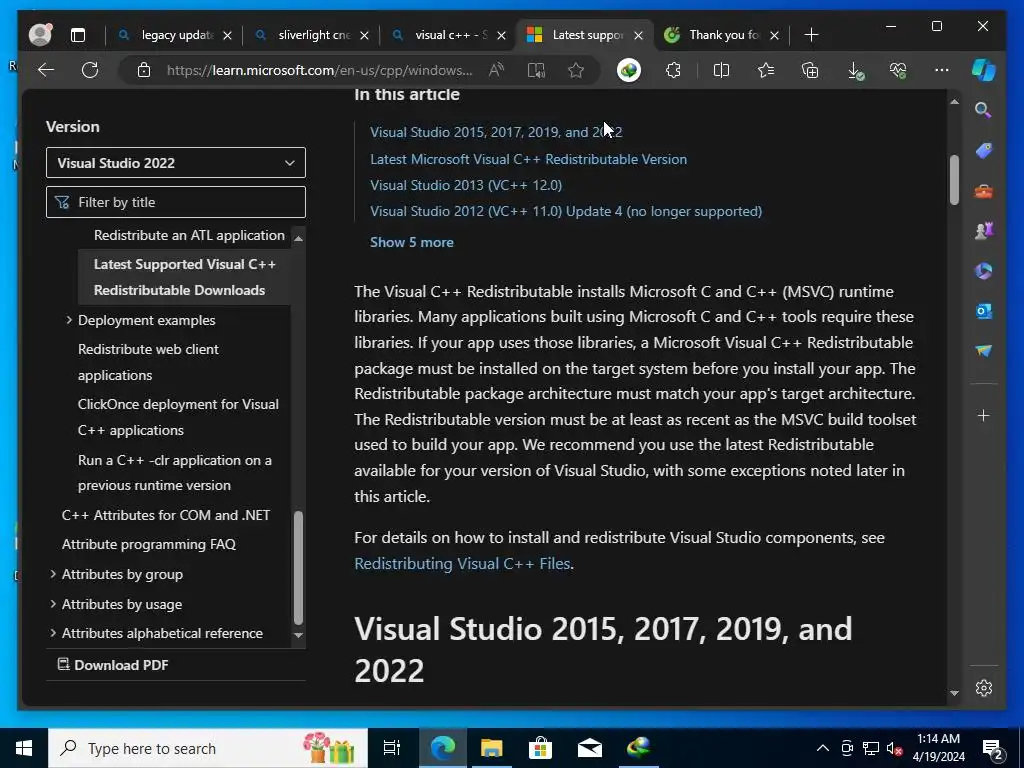This screenshot has width=1024, height=768.
Task: Open sidebar Search icon
Action: pyautogui.click(x=984, y=110)
